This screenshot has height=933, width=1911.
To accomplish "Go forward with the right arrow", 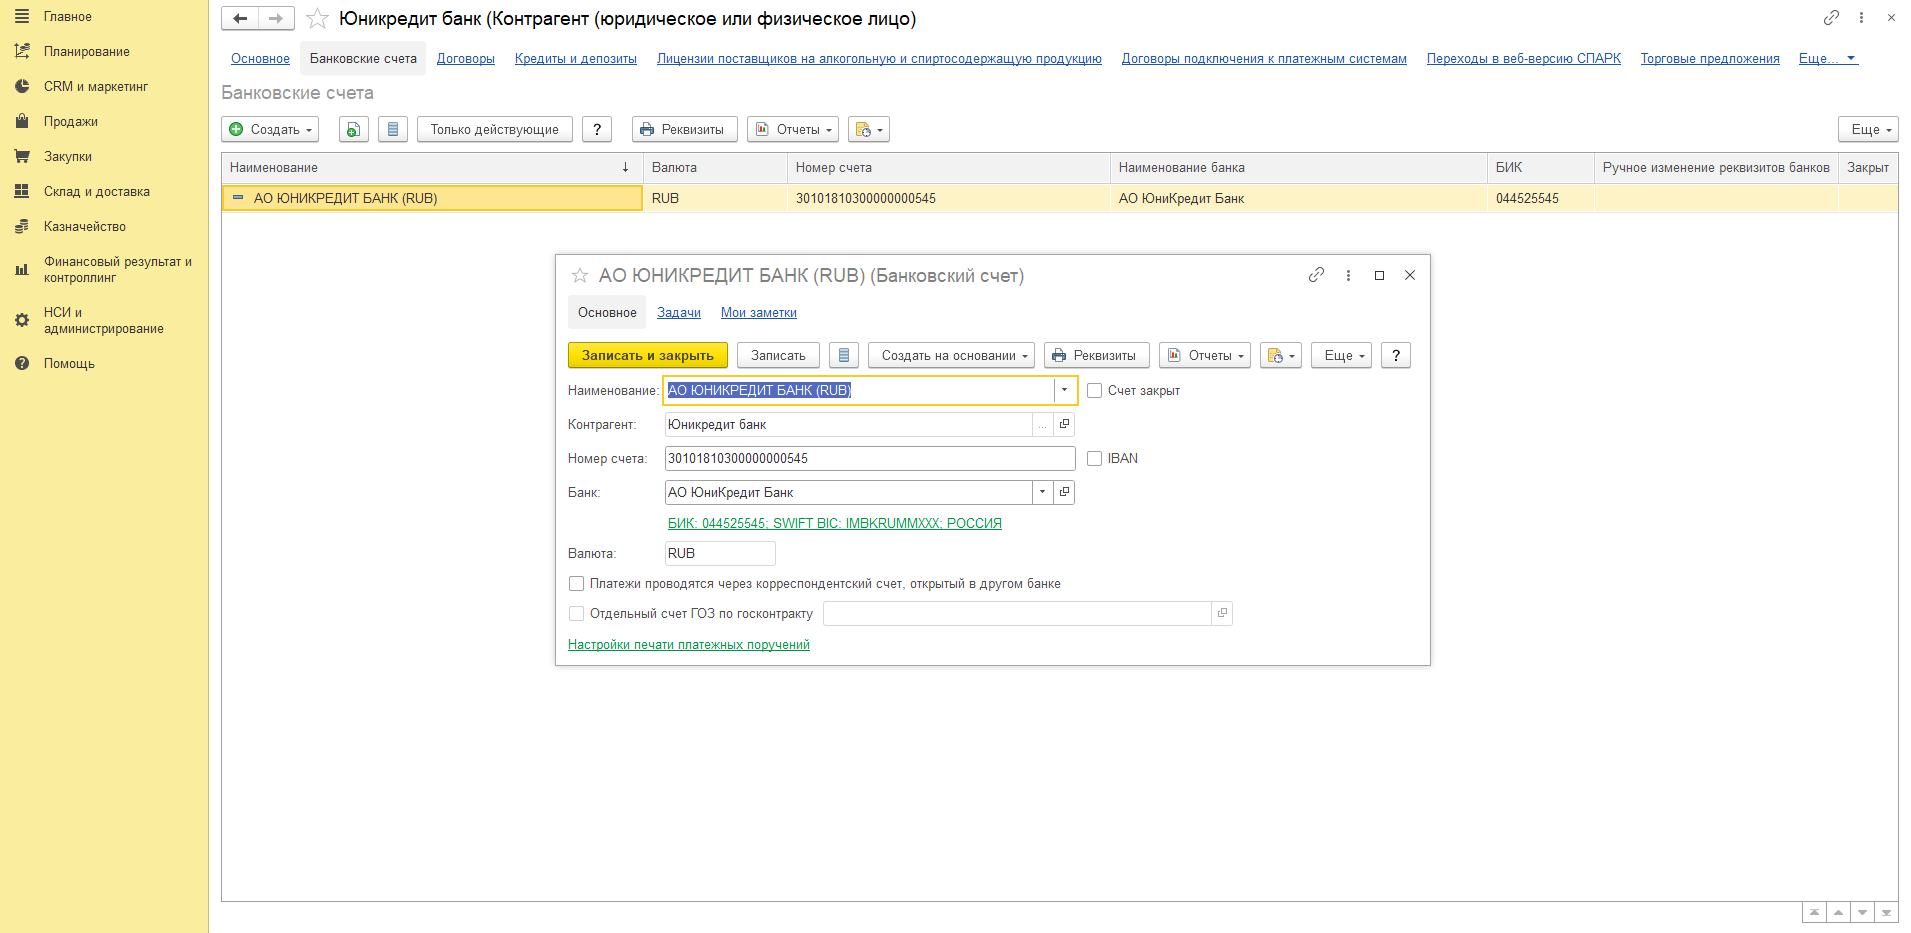I will click(x=276, y=19).
